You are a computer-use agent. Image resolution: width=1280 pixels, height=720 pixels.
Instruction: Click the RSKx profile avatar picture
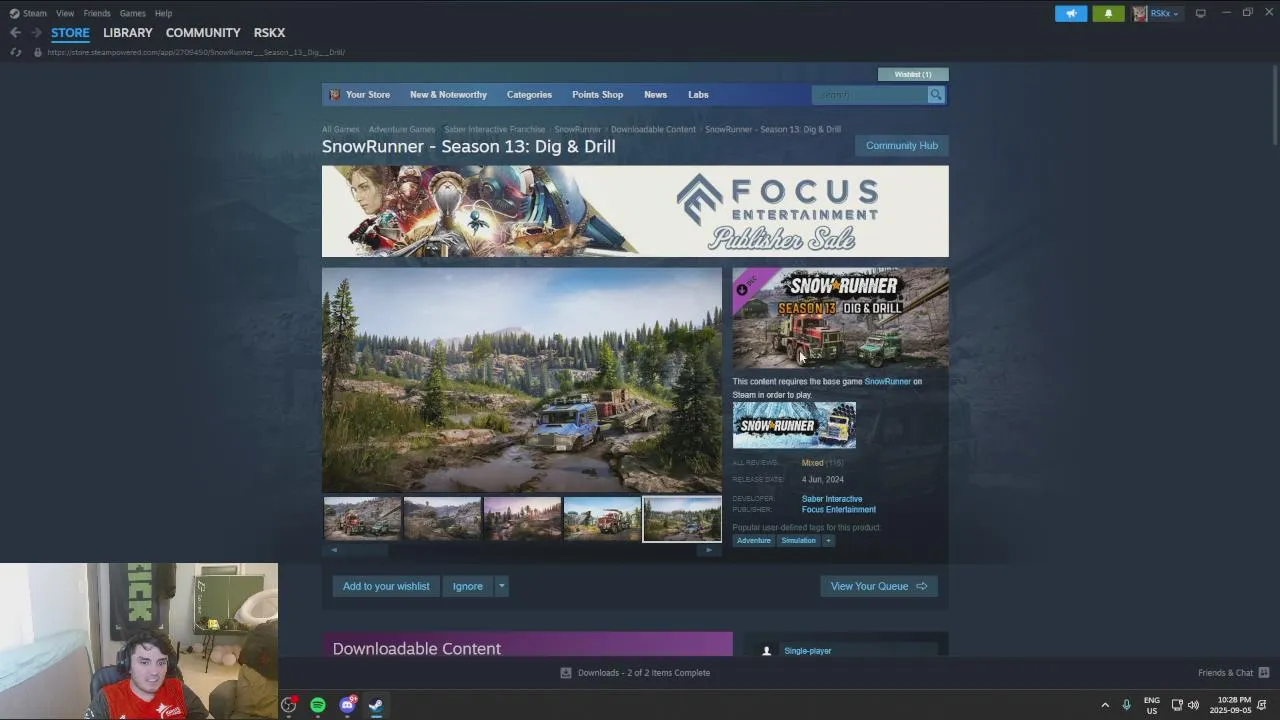[x=1140, y=13]
